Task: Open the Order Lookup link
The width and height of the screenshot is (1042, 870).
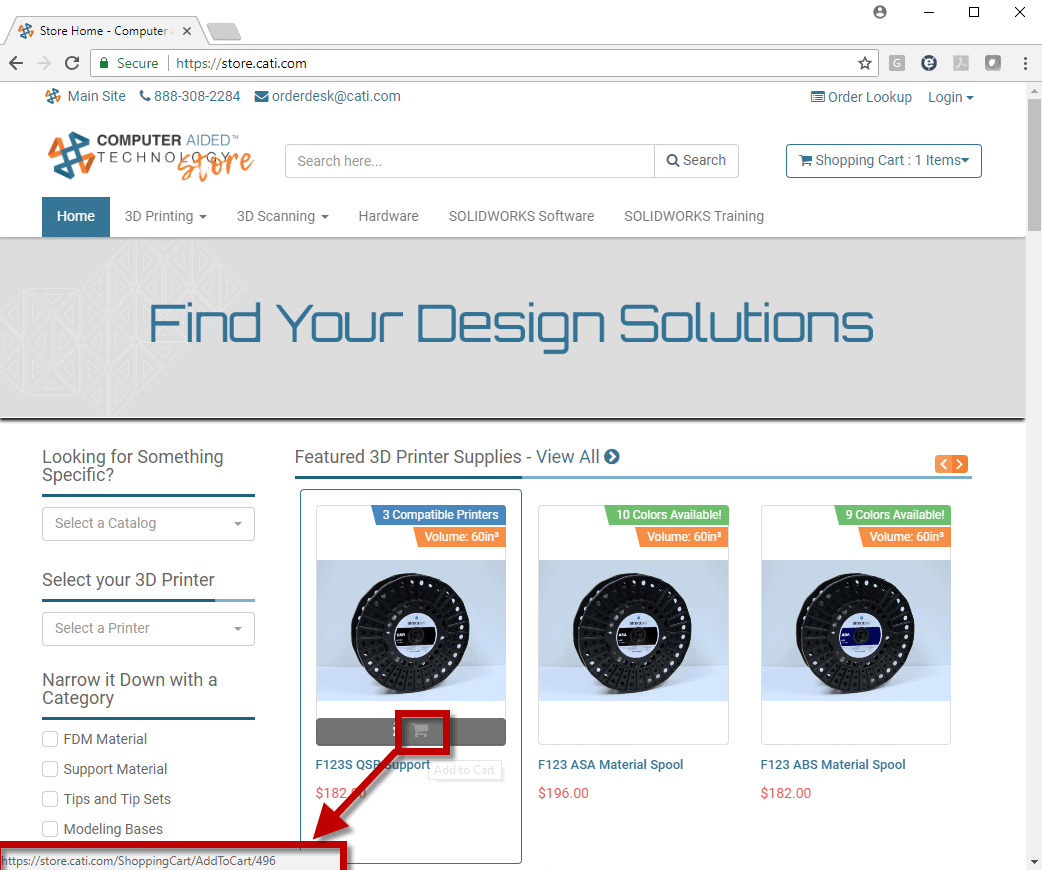Action: click(x=861, y=97)
